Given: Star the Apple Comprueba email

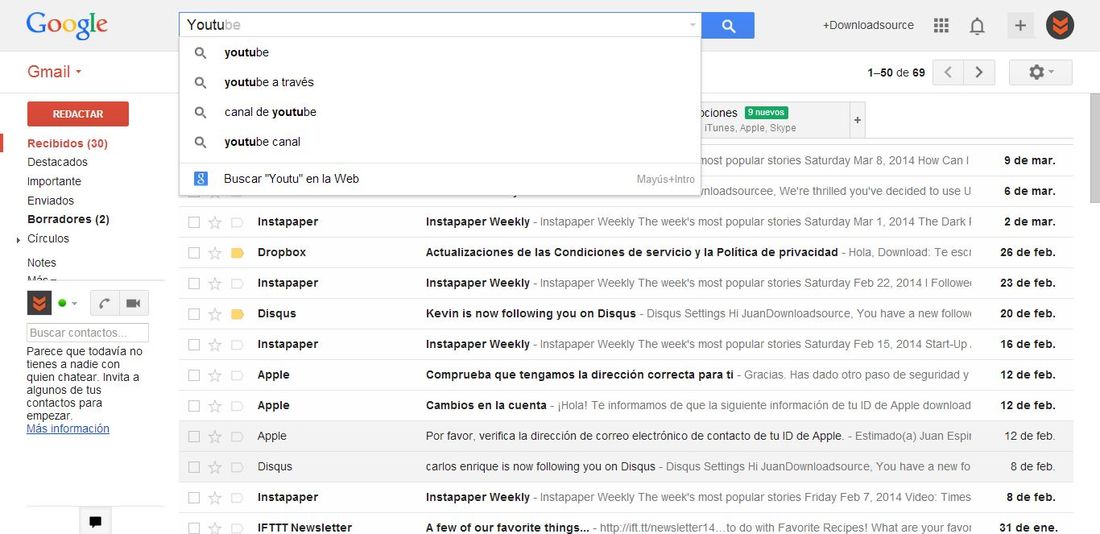Looking at the screenshot, I should tap(215, 375).
